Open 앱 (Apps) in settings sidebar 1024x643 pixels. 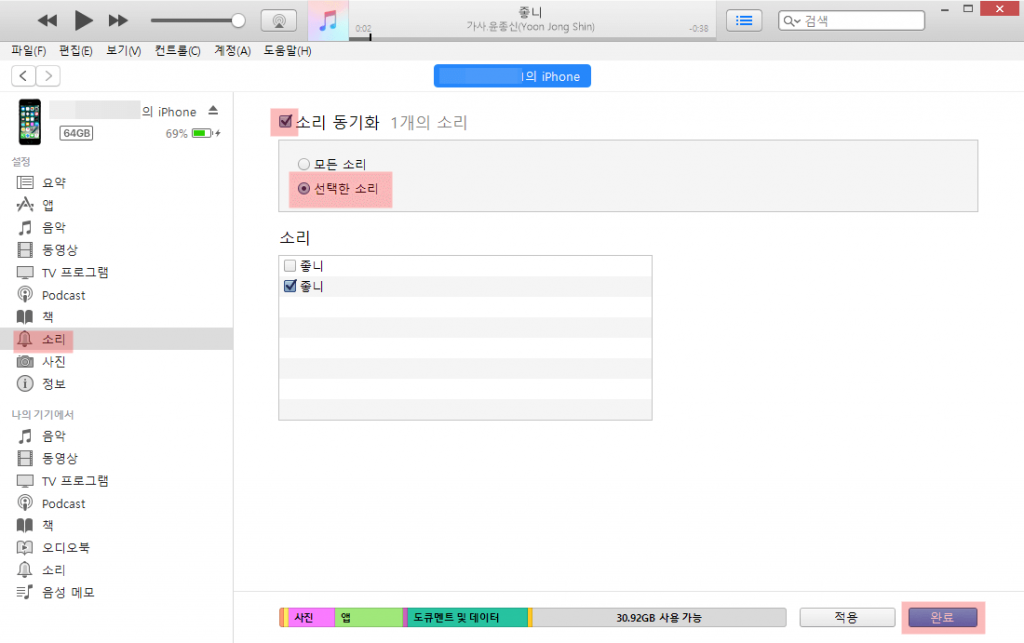point(47,205)
